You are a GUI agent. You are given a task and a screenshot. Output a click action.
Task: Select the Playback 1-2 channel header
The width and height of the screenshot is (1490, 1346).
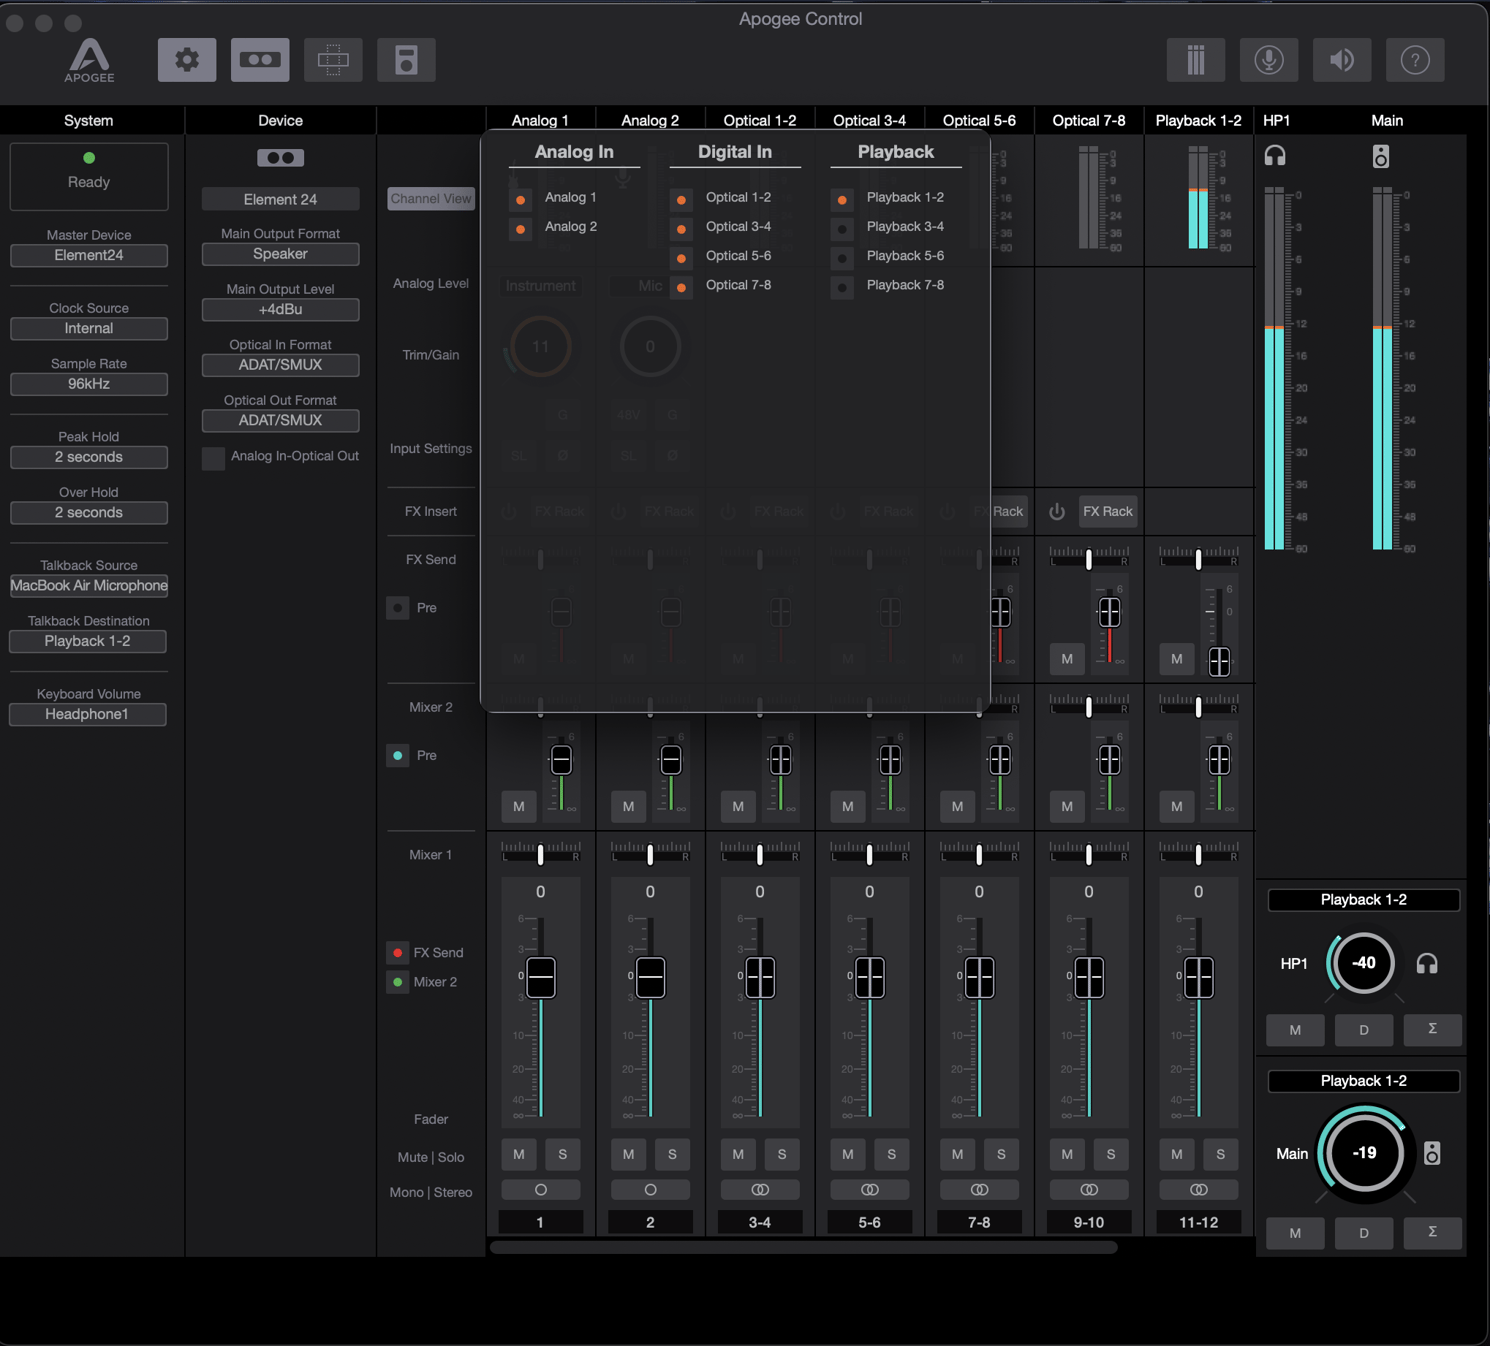1198,120
